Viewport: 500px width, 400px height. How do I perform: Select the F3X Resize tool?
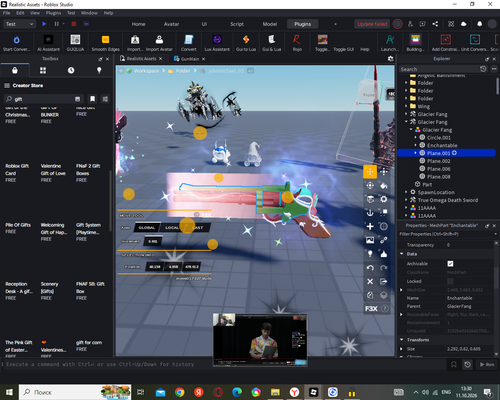tap(384, 172)
